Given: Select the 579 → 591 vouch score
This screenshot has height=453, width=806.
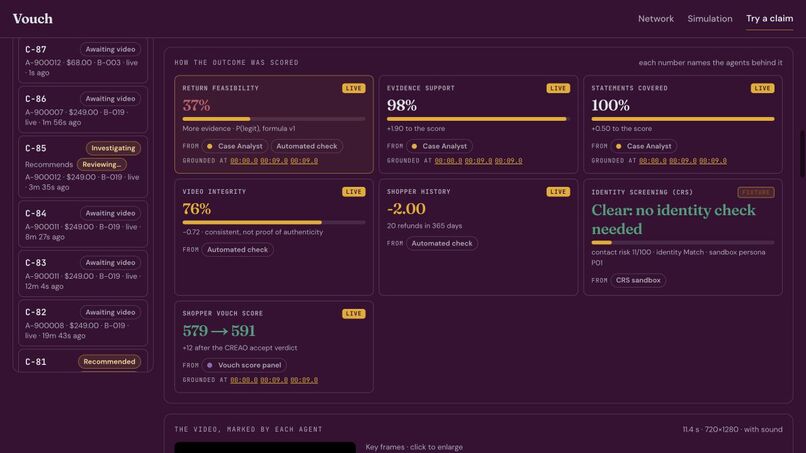Looking at the screenshot, I should coord(219,331).
